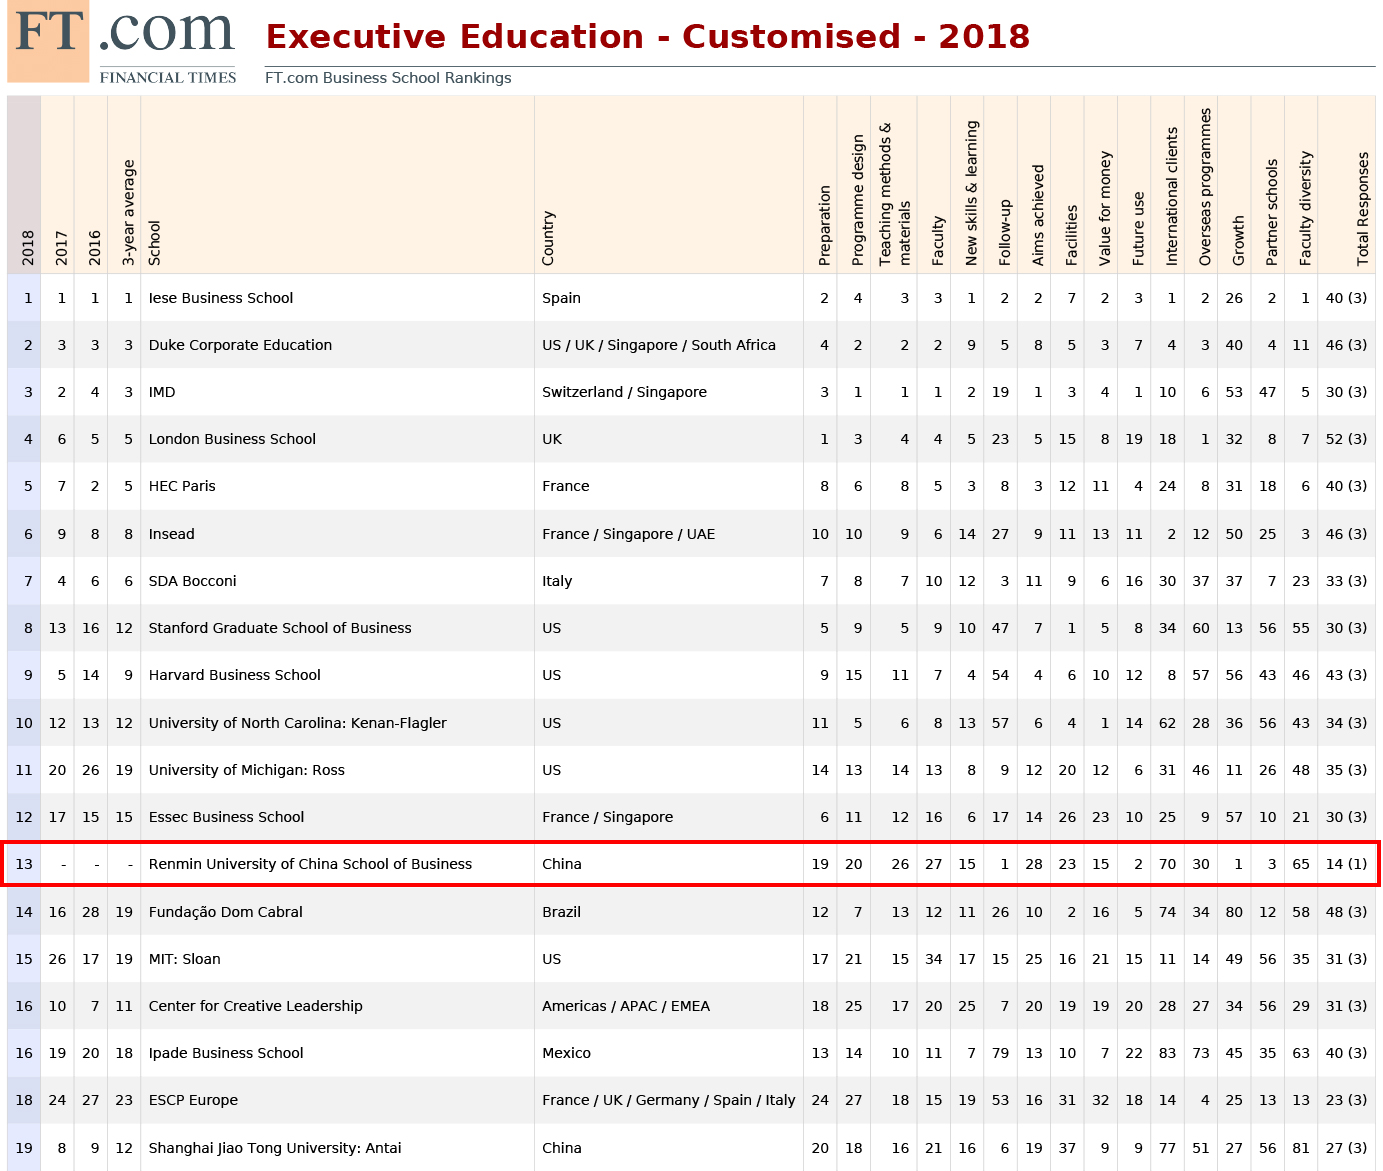Open Iese Business School entry
Screen dimensions: 1383x1171
pos(221,298)
